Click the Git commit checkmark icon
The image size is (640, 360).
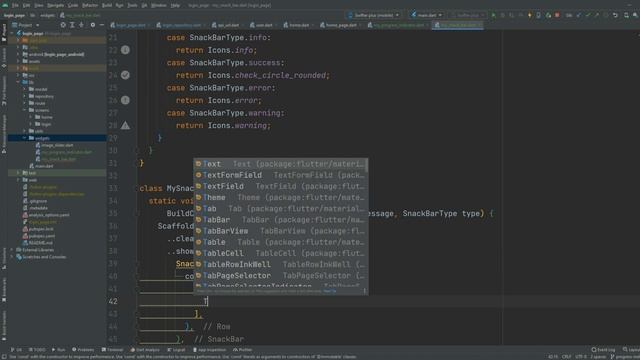click(588, 15)
